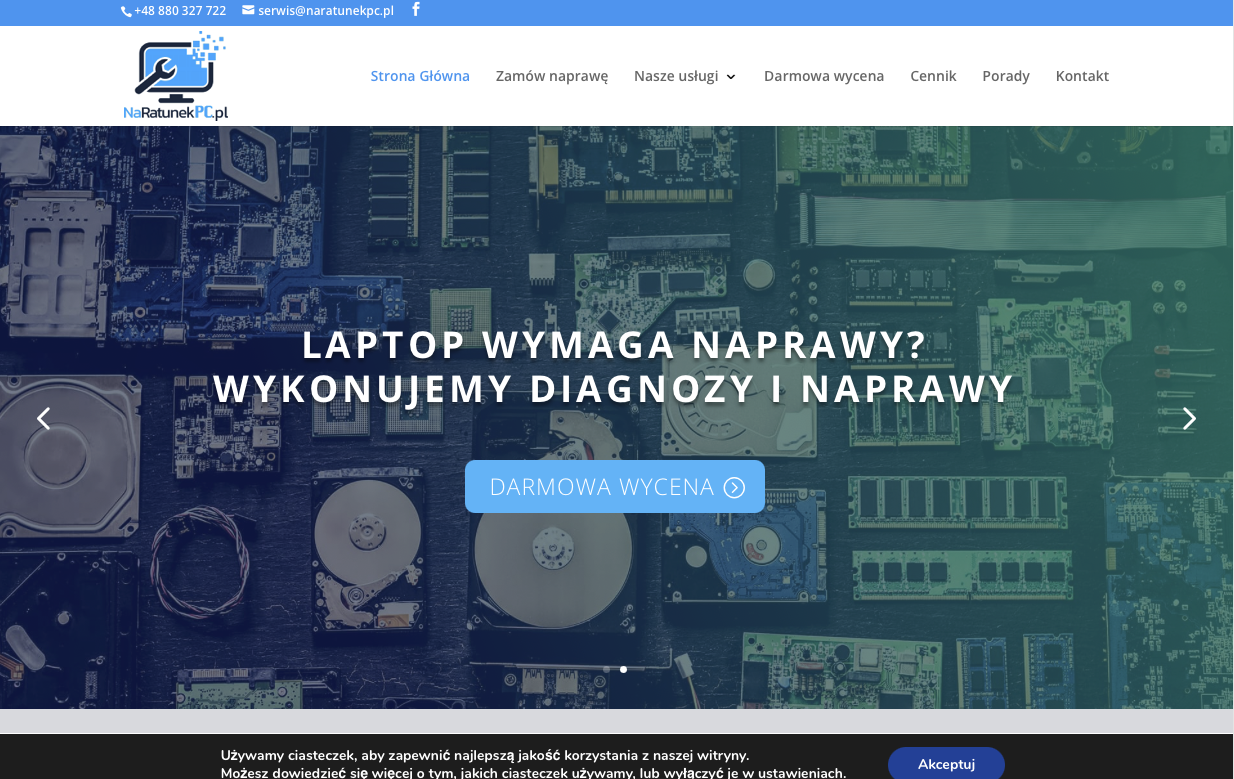The width and height of the screenshot is (1234, 779).
Task: Click the NaRatunekPC.pl logo
Action: 176,75
